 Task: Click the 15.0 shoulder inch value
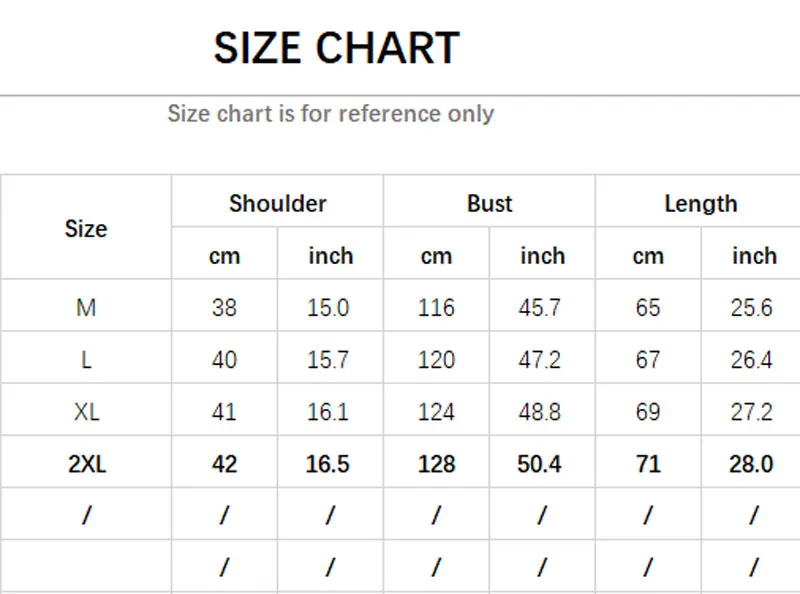tap(328, 307)
